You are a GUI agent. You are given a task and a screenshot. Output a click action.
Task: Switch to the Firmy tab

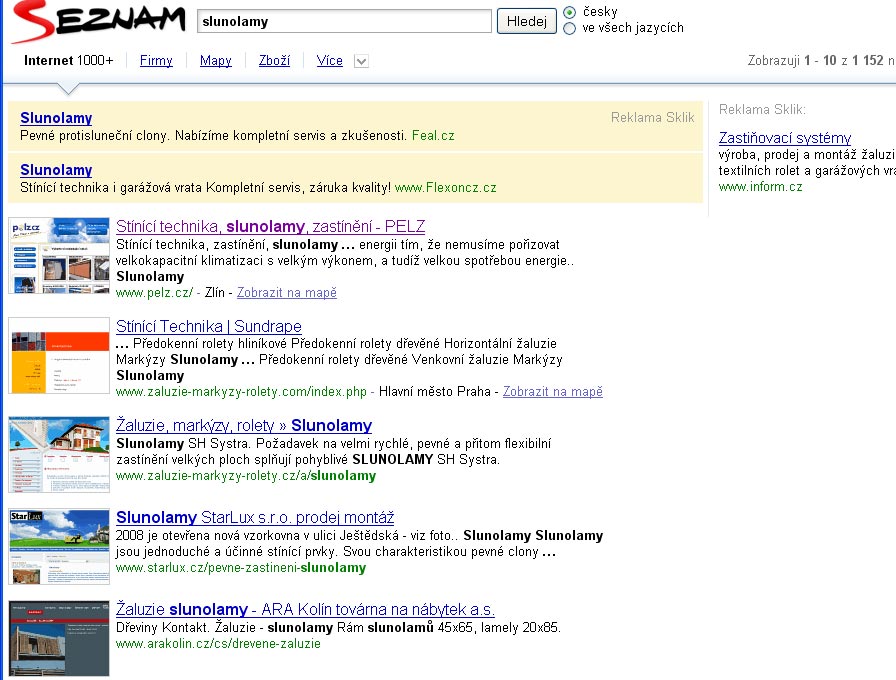point(156,61)
